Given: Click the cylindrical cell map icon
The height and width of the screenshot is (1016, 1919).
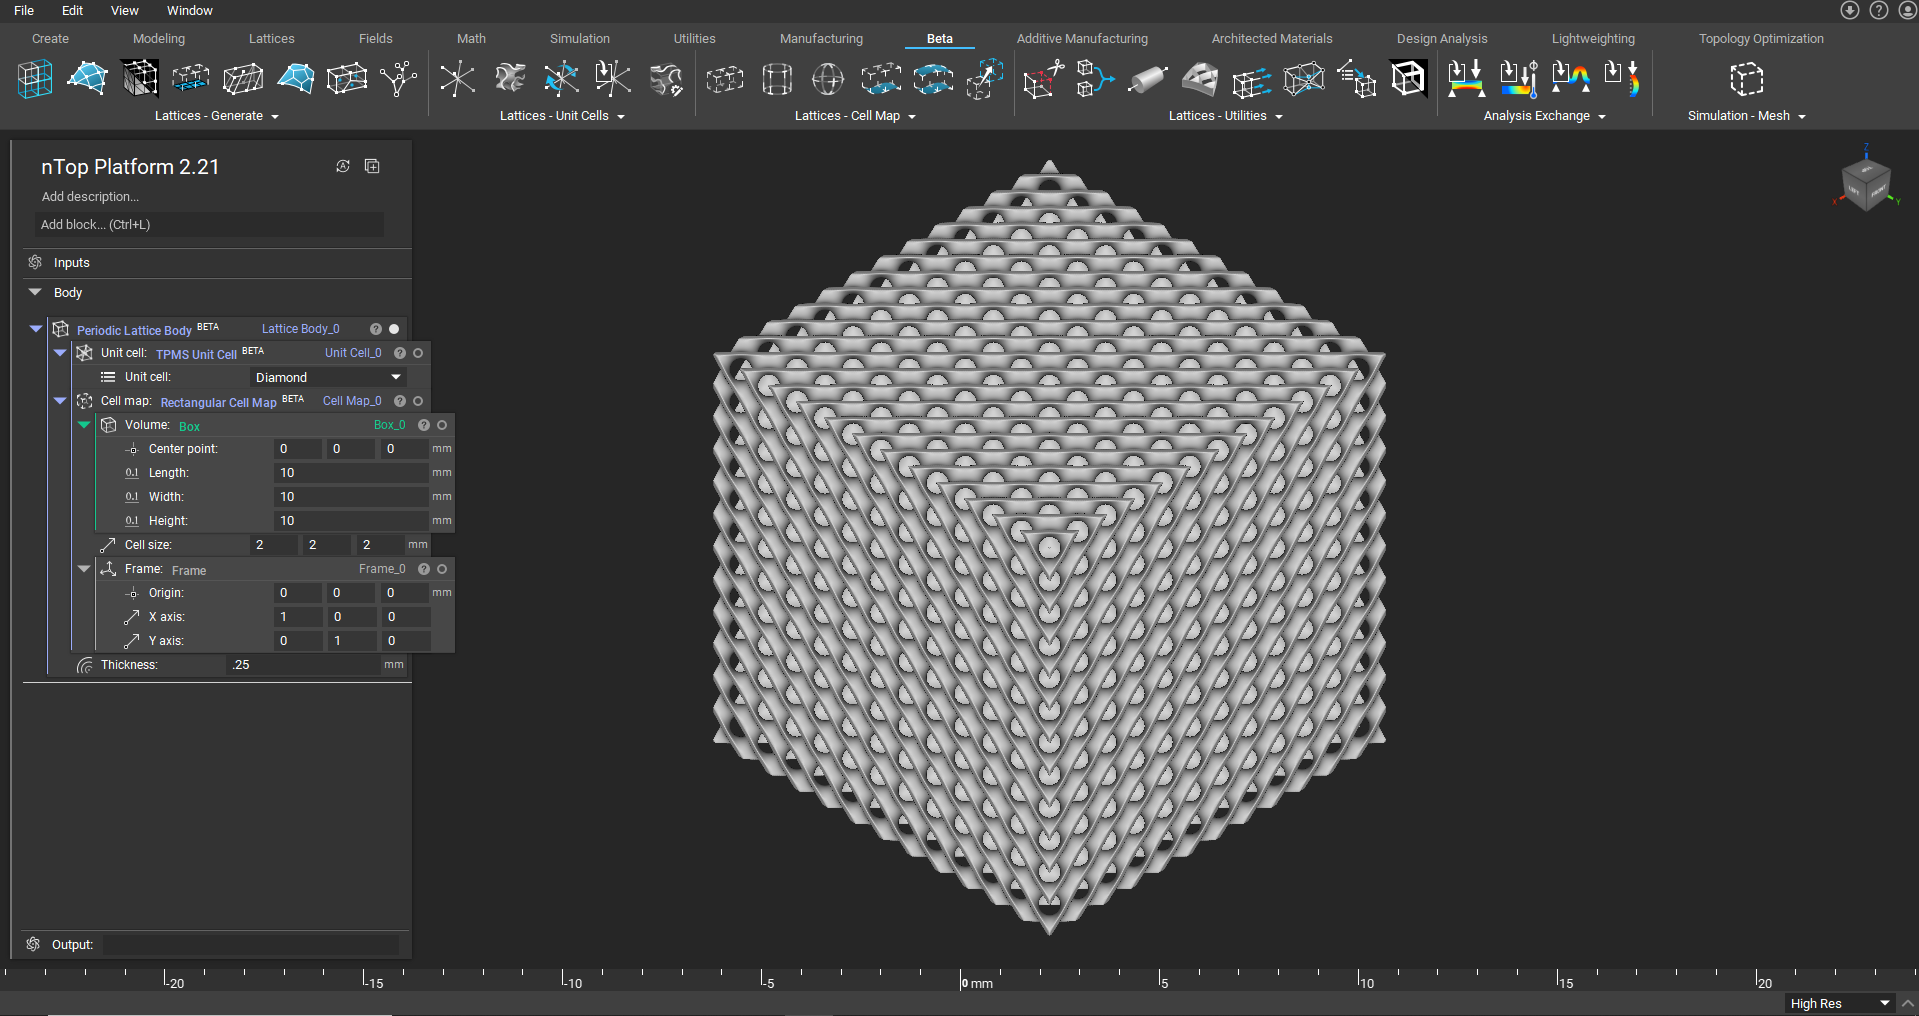Looking at the screenshot, I should (776, 78).
